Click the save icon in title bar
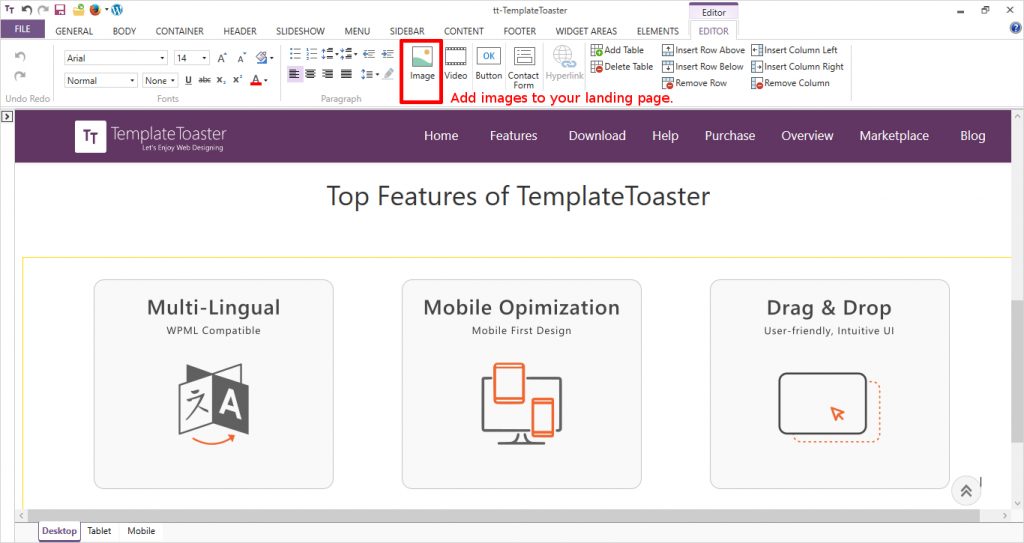This screenshot has width=1024, height=543. tap(60, 10)
